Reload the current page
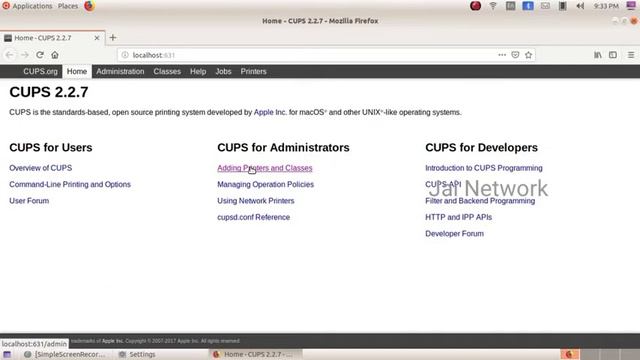The image size is (640, 360). pos(40,55)
